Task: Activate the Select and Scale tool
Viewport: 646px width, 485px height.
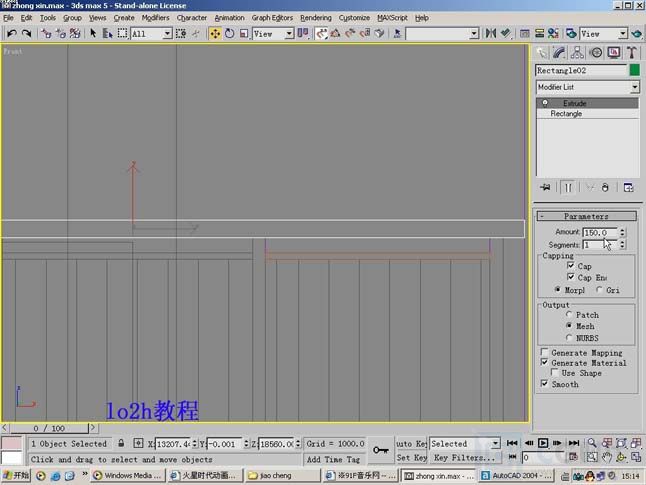Action: (x=243, y=33)
